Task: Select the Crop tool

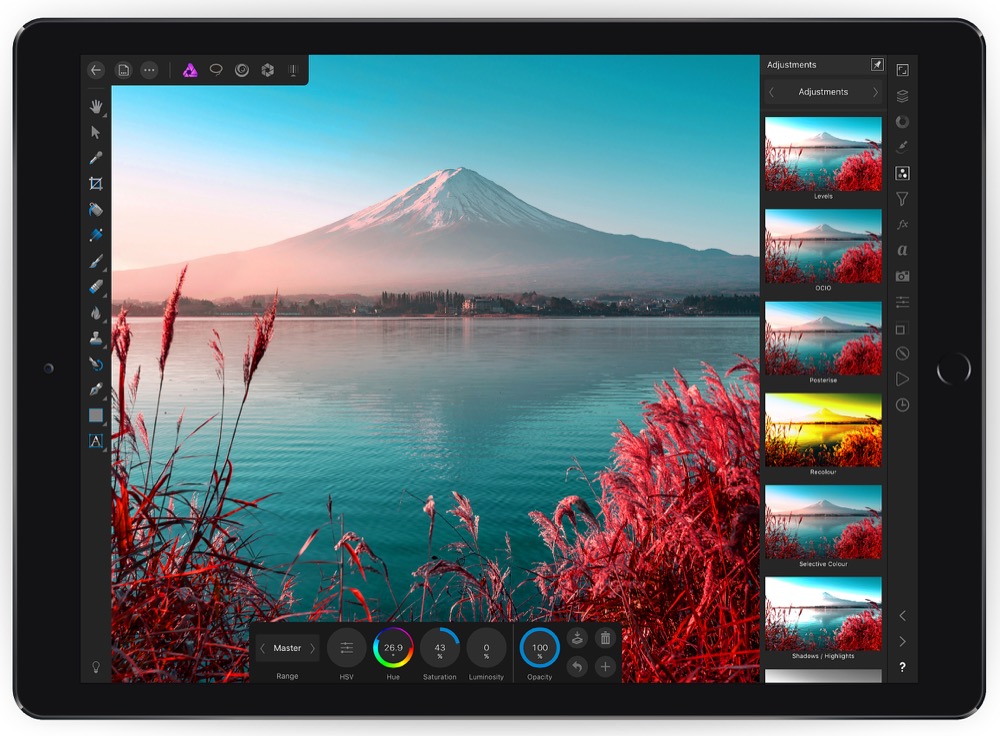Action: click(x=96, y=184)
